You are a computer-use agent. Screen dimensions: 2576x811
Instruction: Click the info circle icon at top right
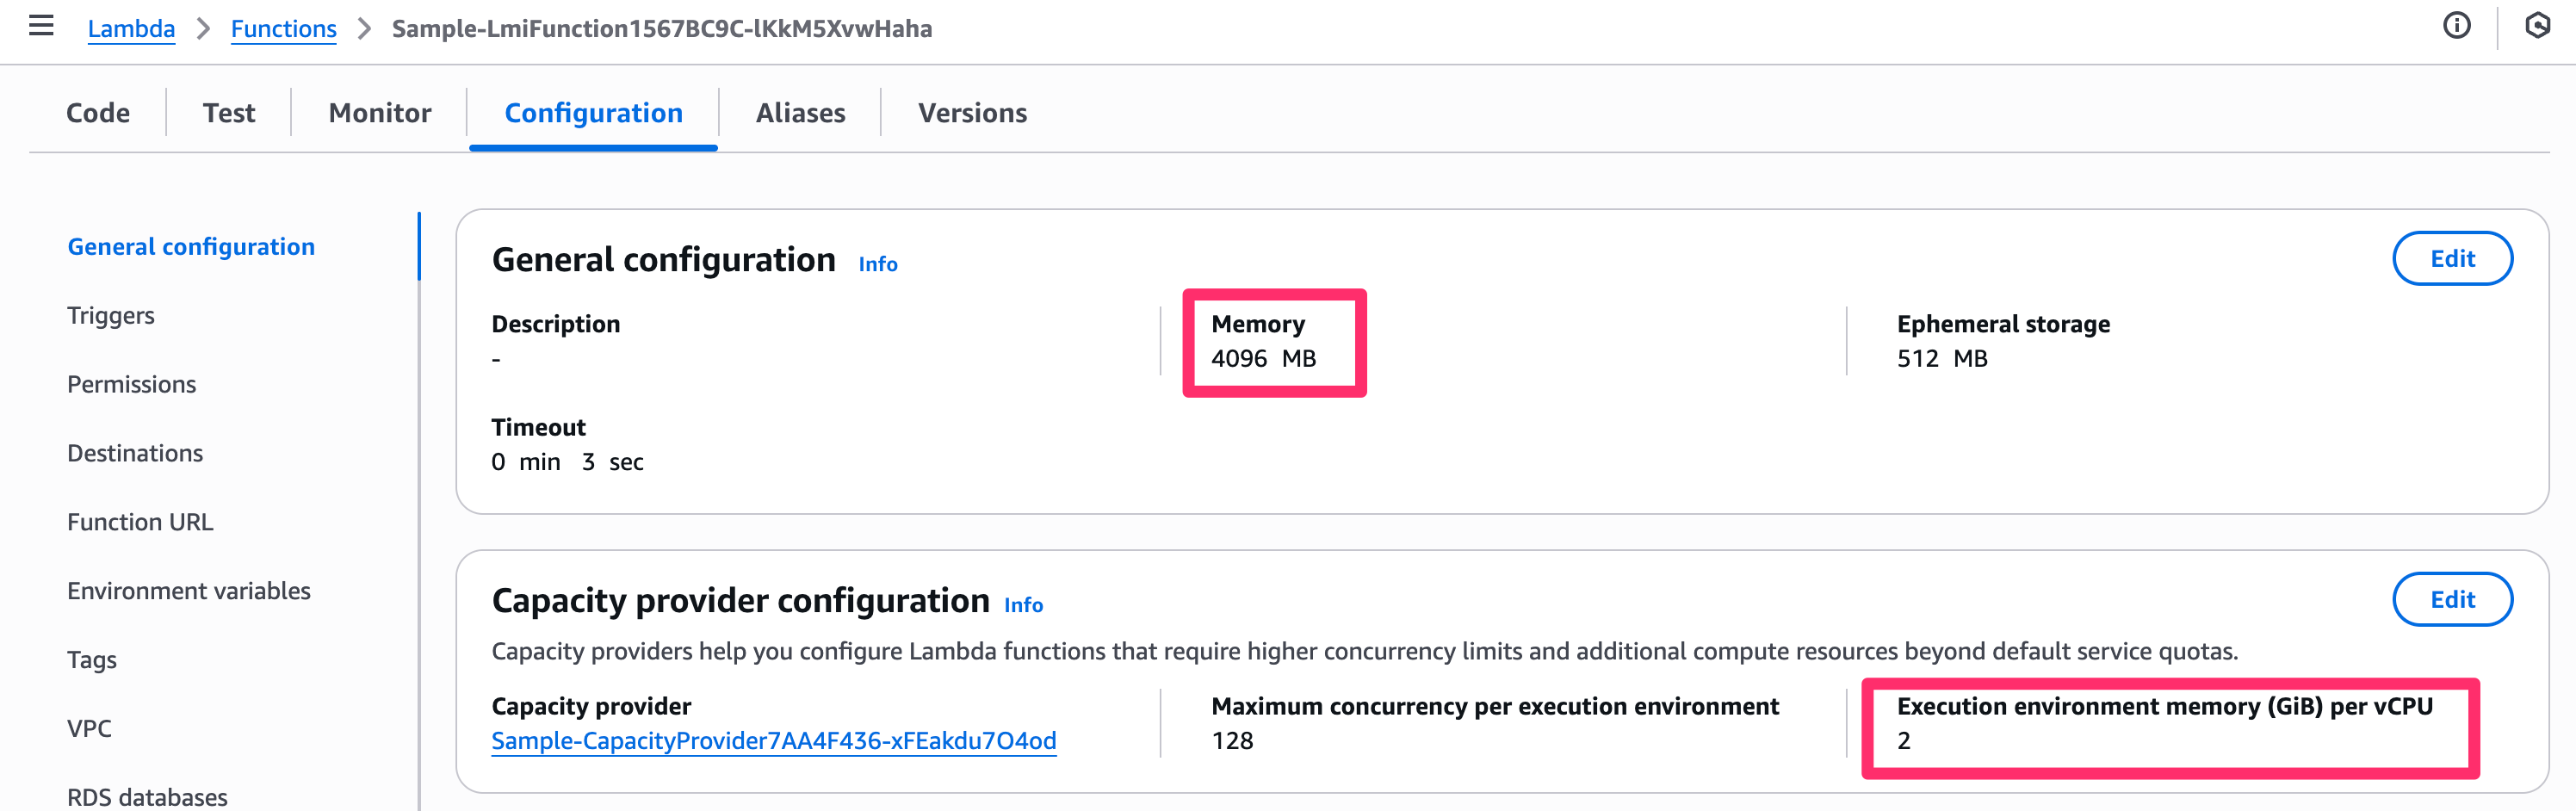2456,26
